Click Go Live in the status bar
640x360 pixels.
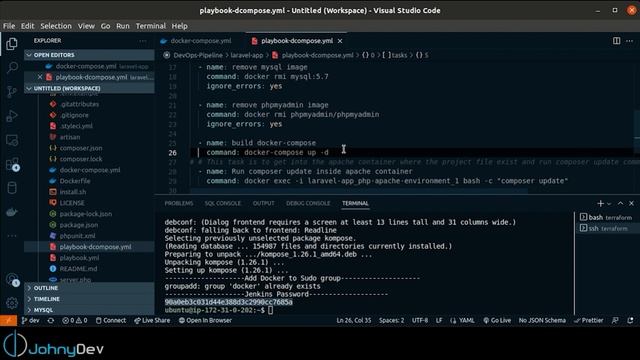click(x=497, y=320)
